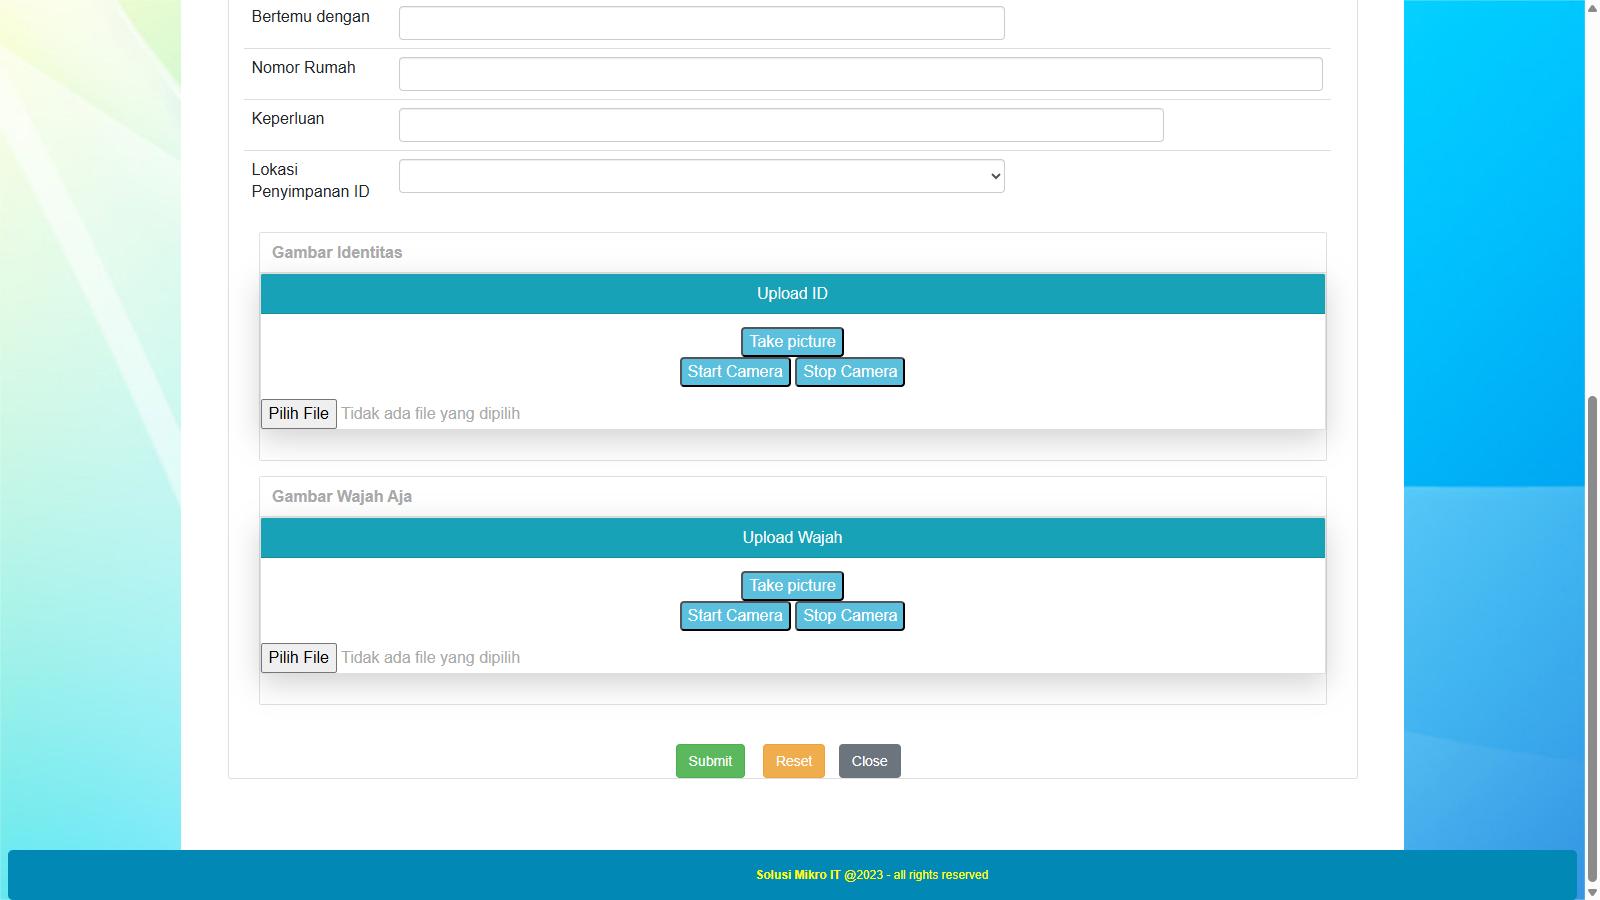Image resolution: width=1600 pixels, height=900 pixels.
Task: Start Camera in the Upload Wajah section
Action: (734, 616)
